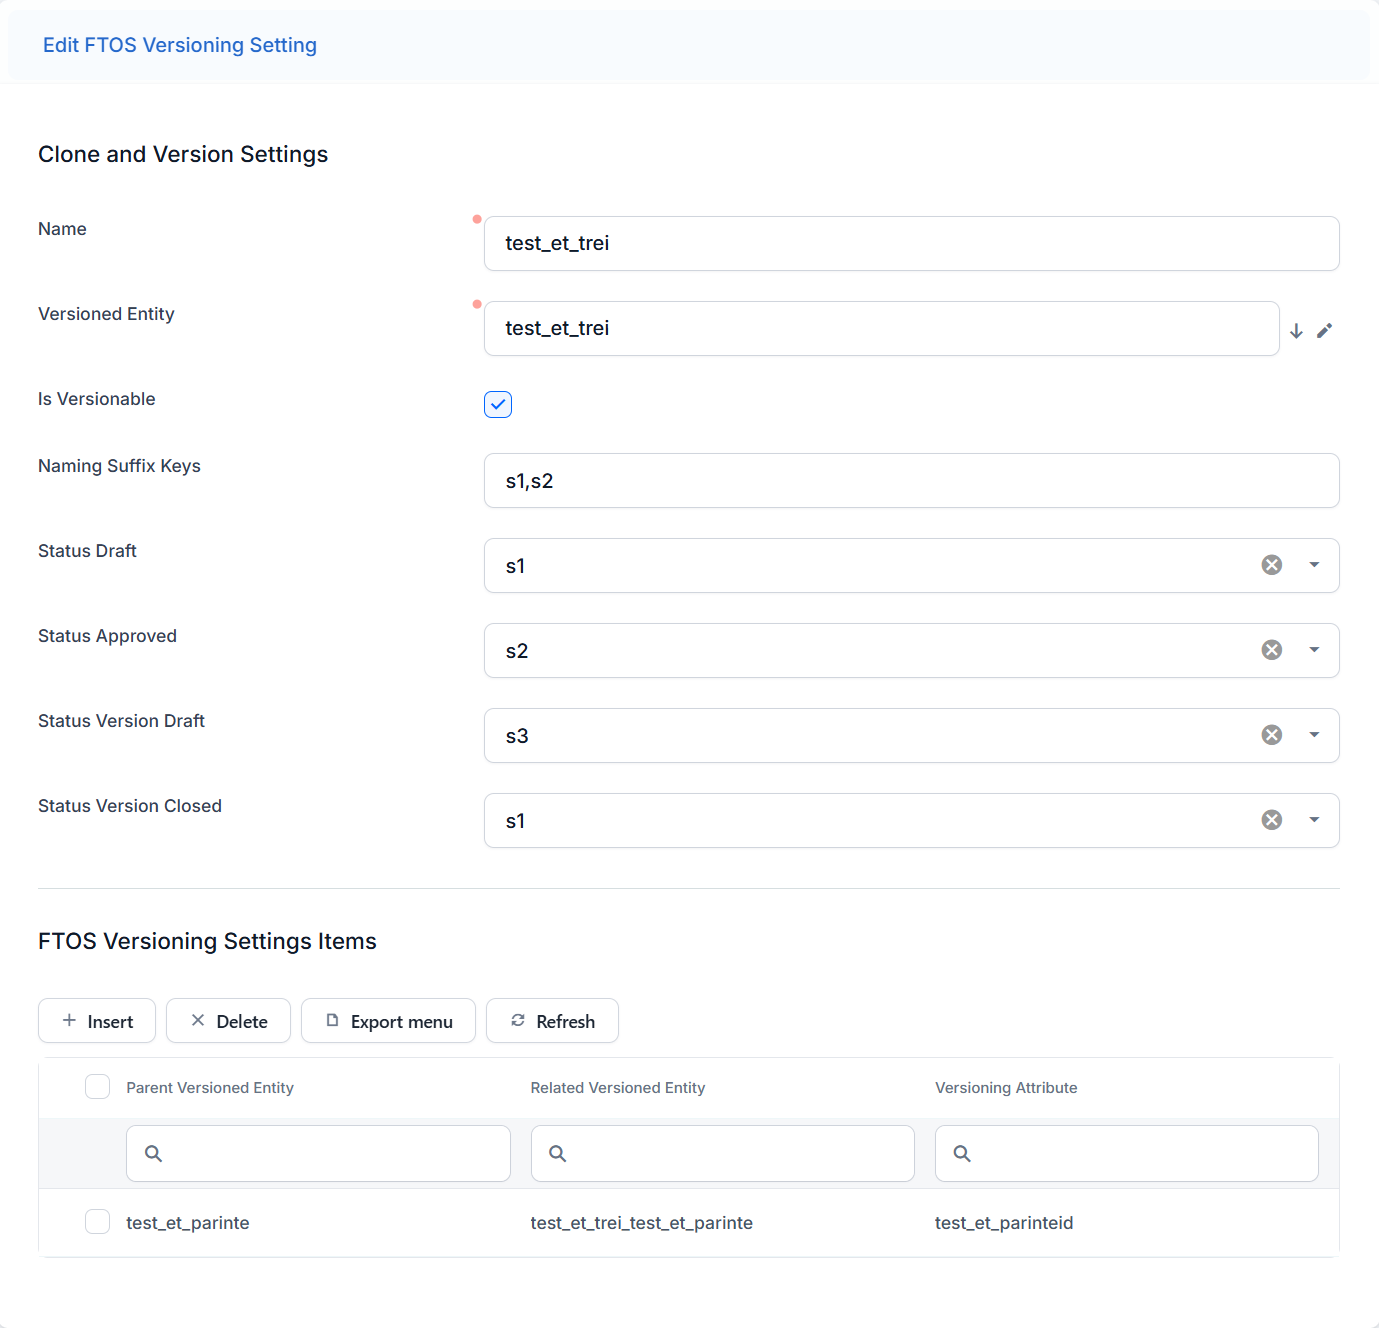Screen dimensions: 1379x1328
Task: Expand the Status Version Closed dropdown
Action: (1314, 820)
